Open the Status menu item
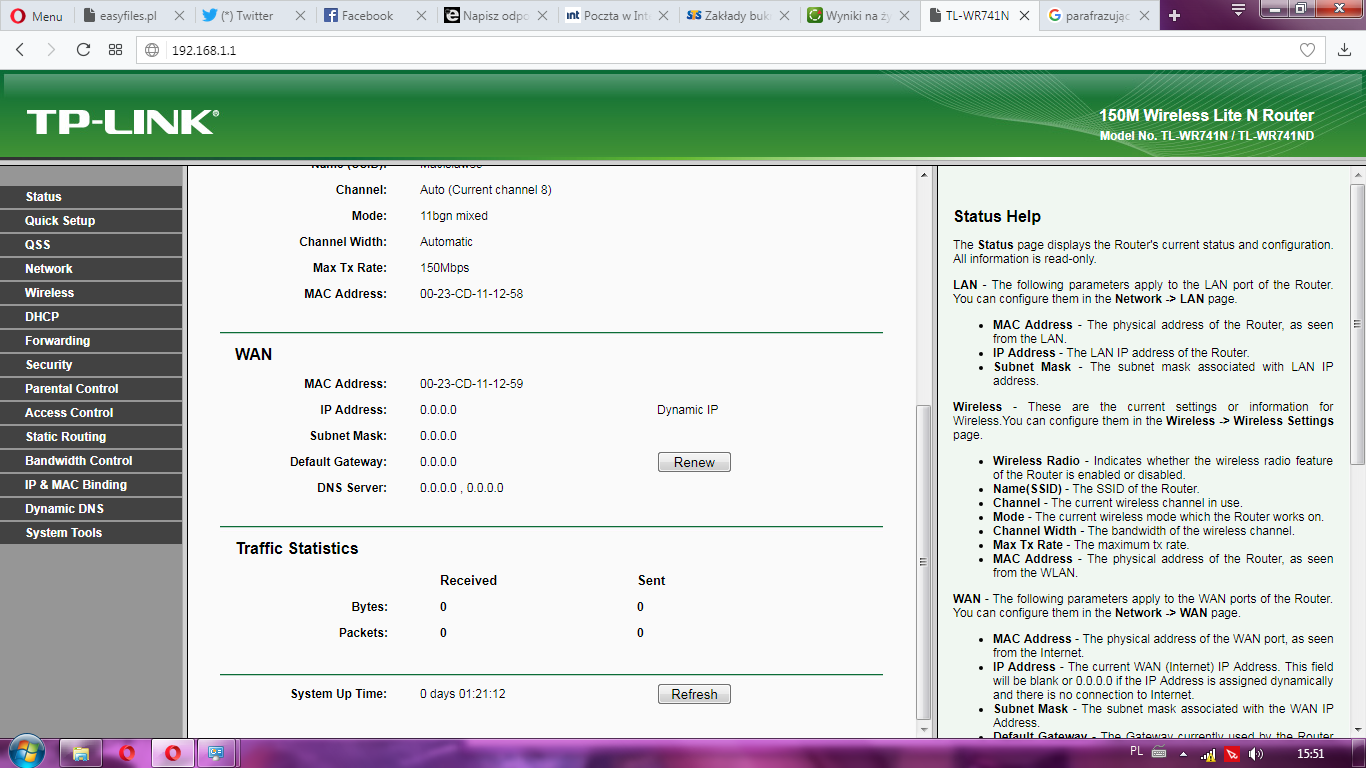The height and width of the screenshot is (768, 1366). [91, 197]
